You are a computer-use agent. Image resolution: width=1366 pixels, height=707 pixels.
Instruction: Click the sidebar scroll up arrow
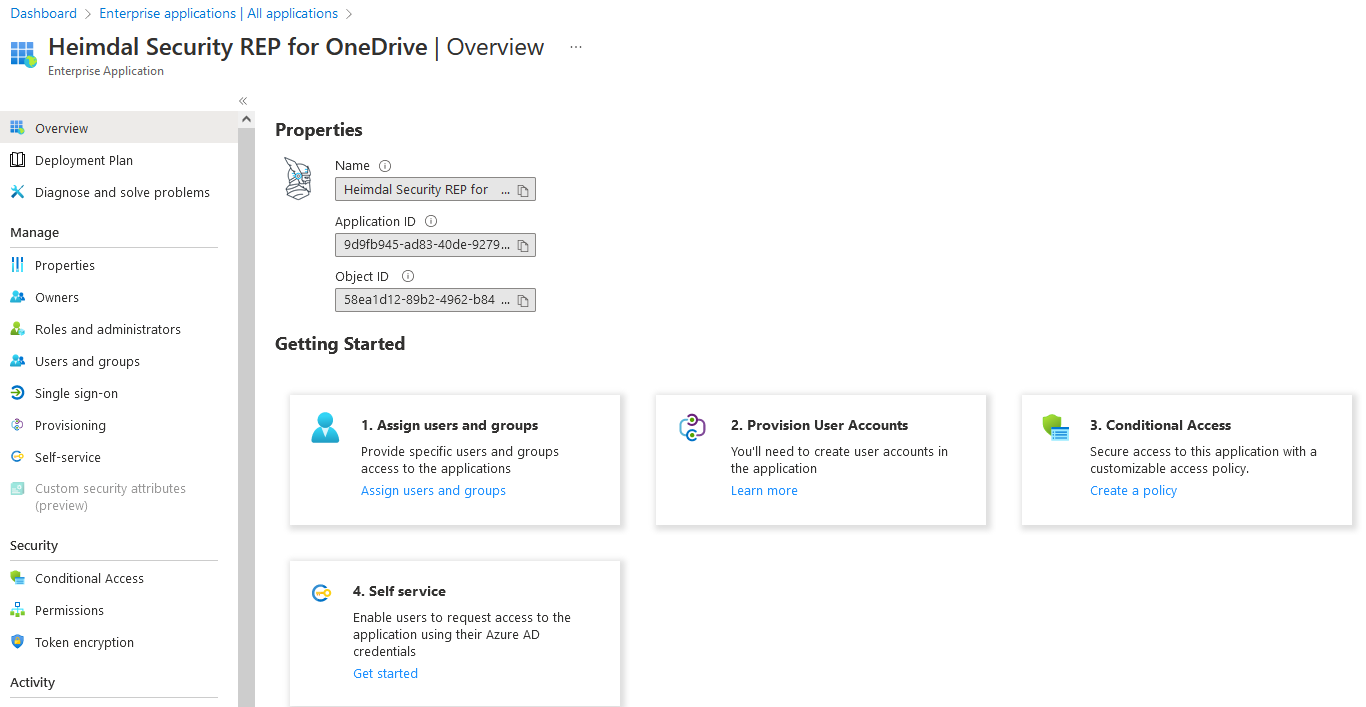[246, 119]
